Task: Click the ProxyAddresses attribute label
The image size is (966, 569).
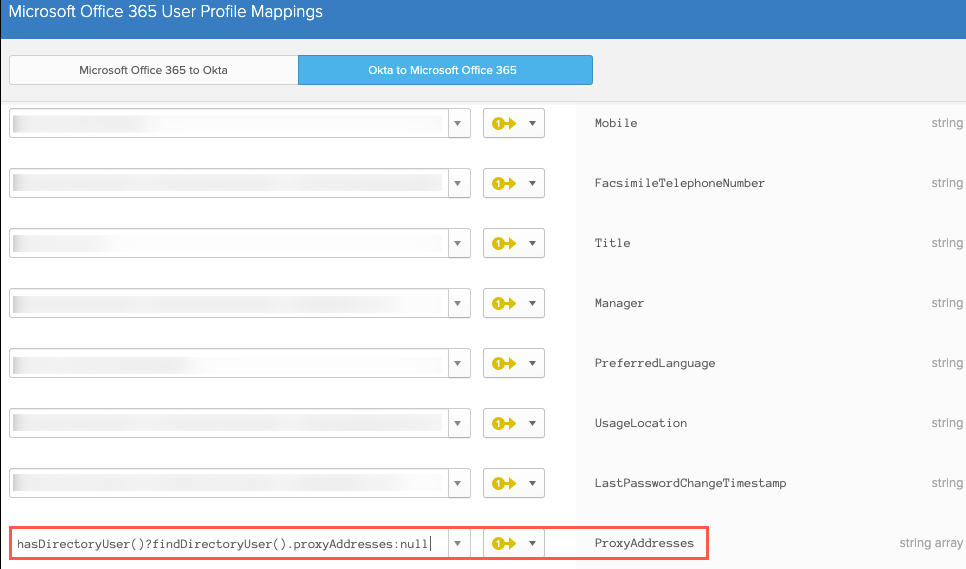Action: coord(644,544)
